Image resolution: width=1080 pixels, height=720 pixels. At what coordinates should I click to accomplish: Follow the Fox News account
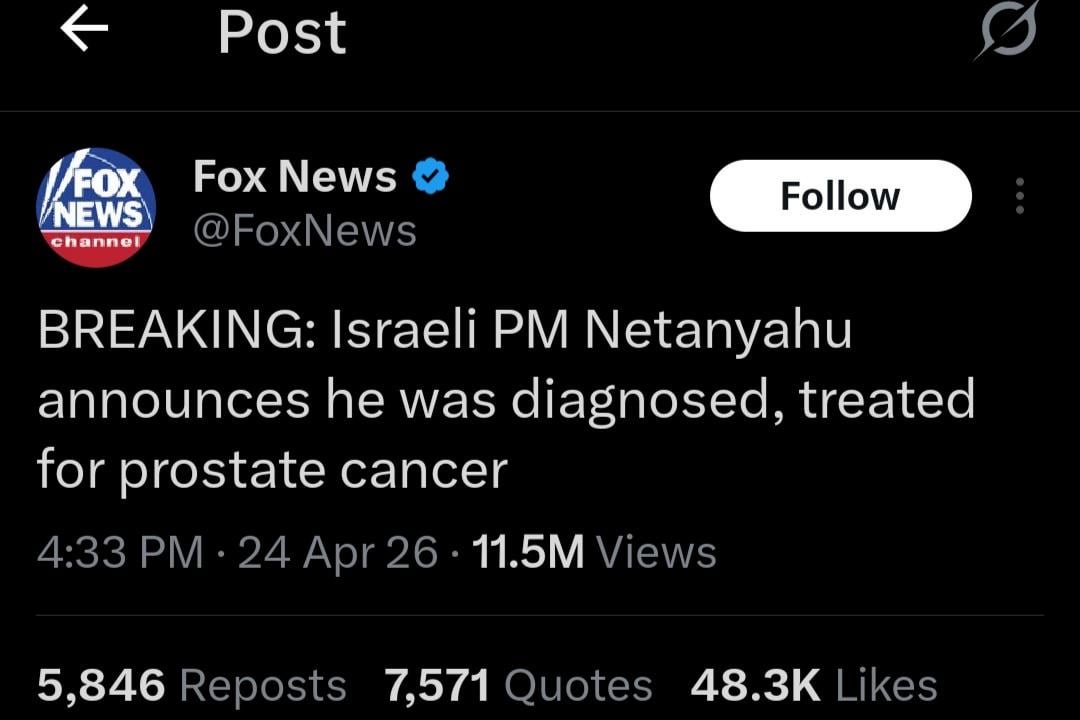840,196
